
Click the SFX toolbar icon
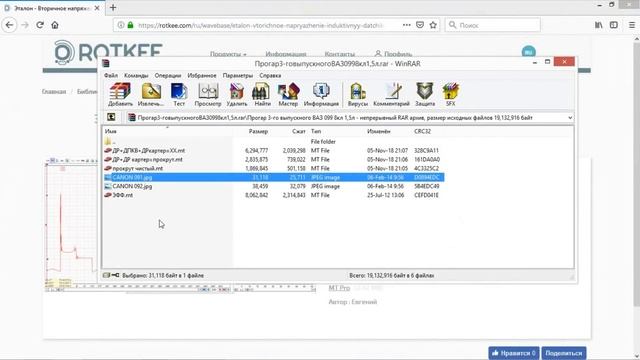coord(451,94)
